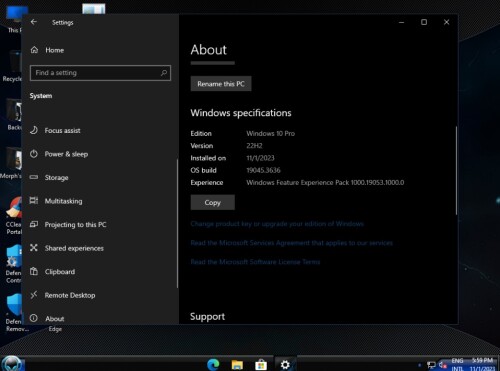Go back with the Settings back arrow
This screenshot has width=500, height=371.
[x=34, y=22]
